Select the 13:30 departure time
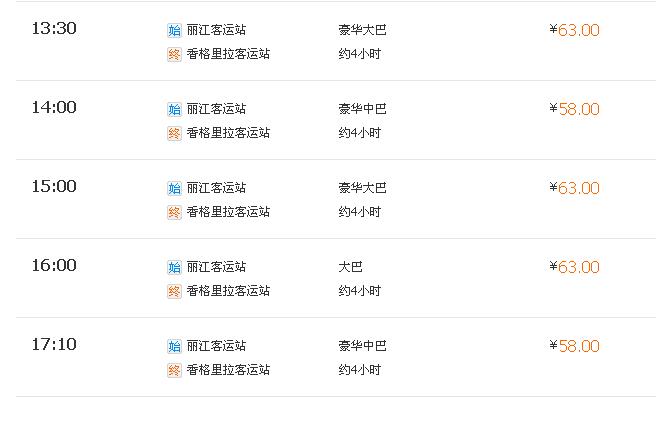Viewport: 656px width, 425px height. pyautogui.click(x=54, y=28)
